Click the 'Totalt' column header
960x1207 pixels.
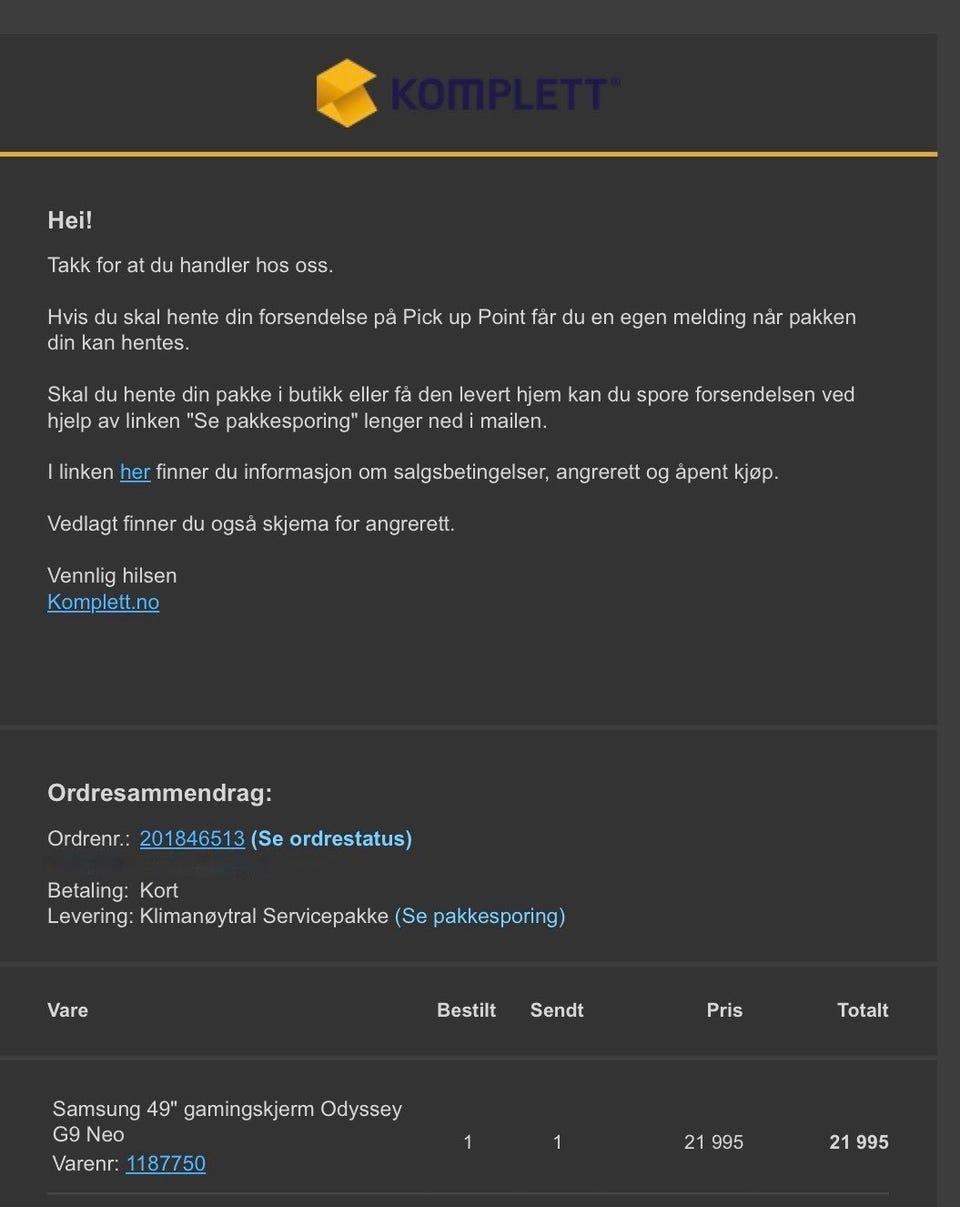point(862,1010)
